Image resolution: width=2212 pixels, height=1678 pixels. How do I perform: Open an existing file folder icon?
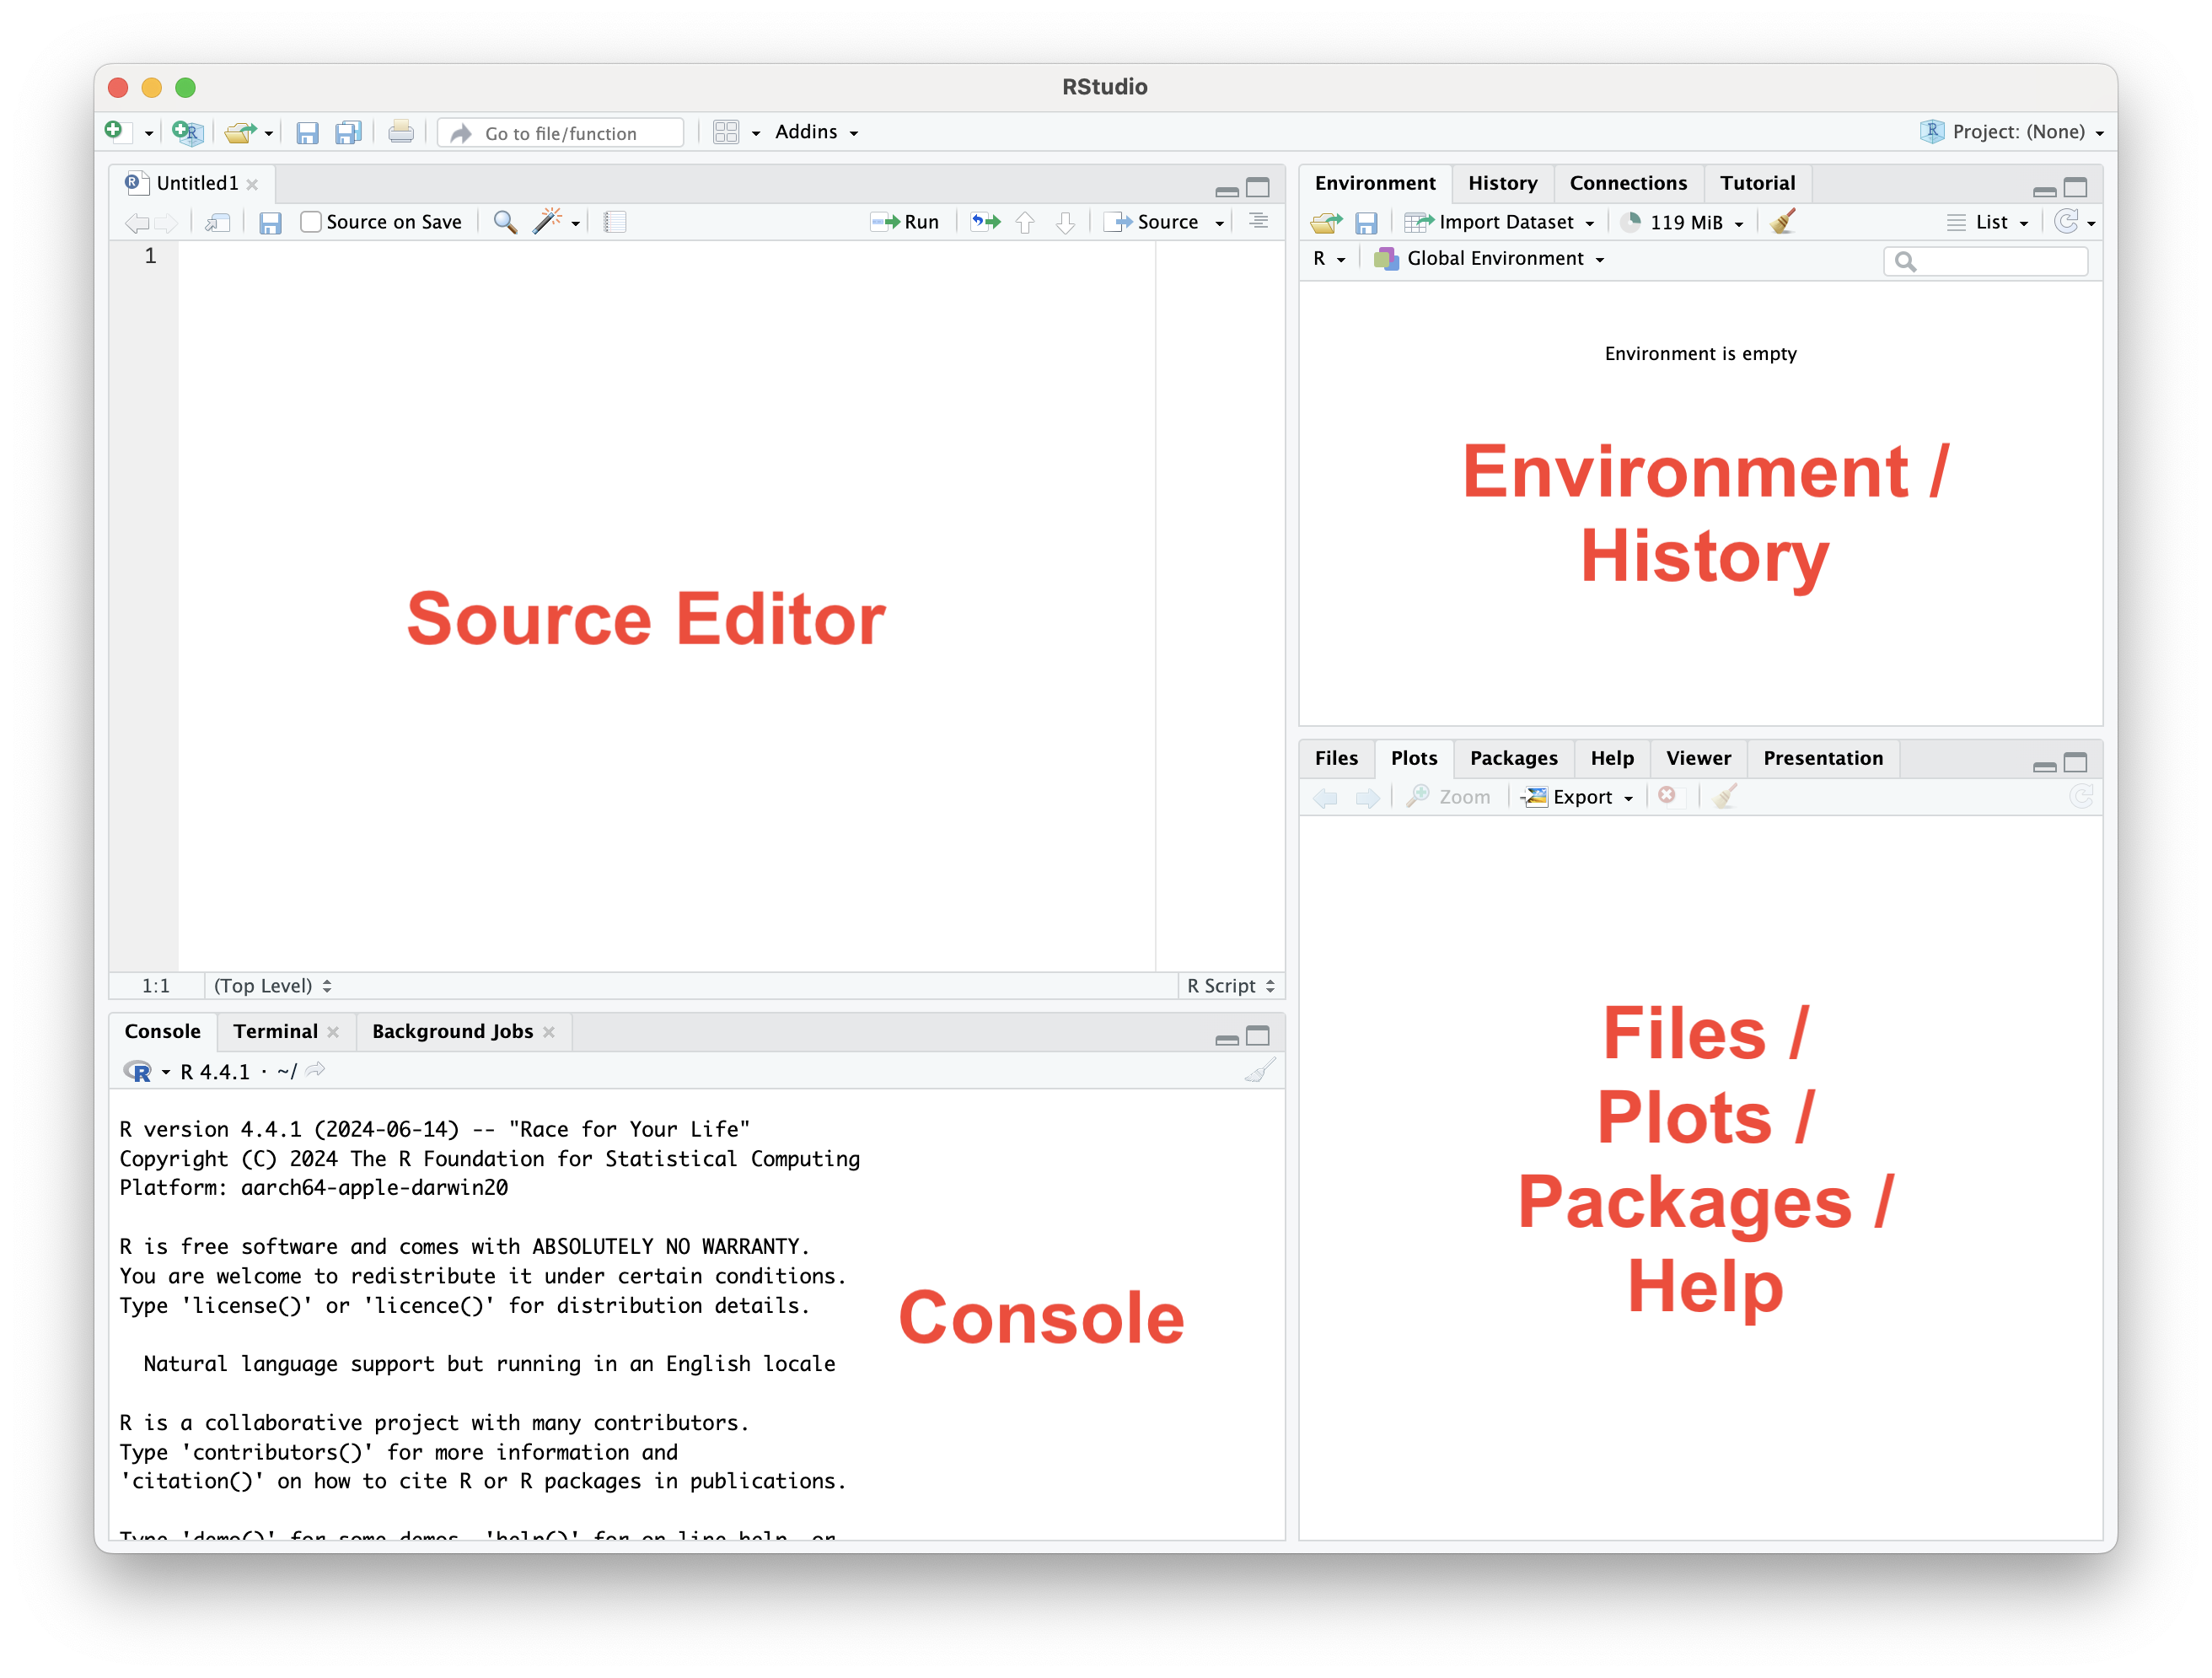point(240,132)
